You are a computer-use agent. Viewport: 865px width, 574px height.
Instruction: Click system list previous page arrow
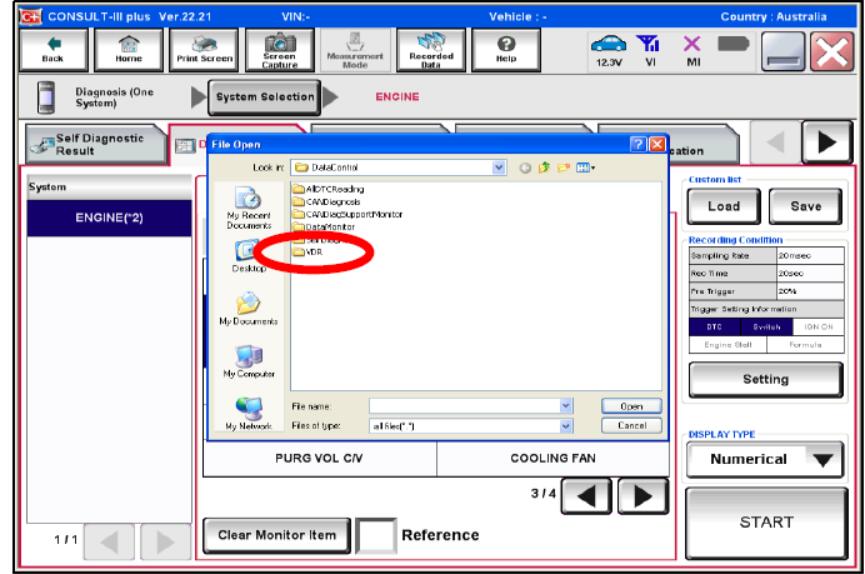click(109, 541)
